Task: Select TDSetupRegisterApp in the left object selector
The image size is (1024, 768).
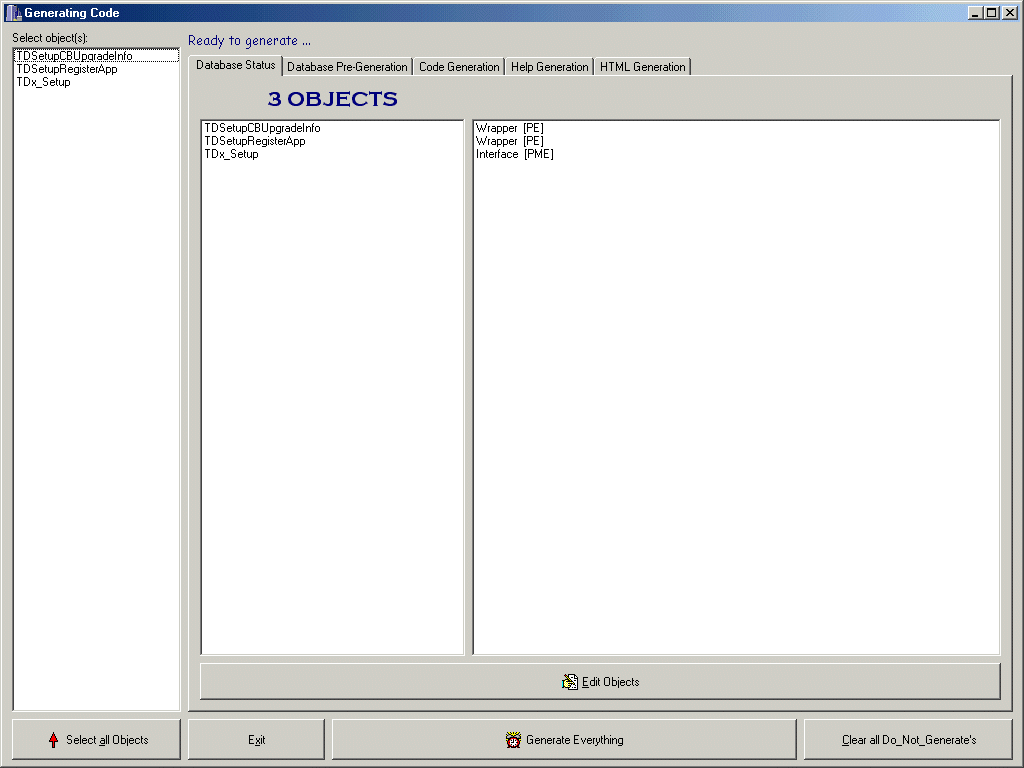Action: tap(66, 69)
